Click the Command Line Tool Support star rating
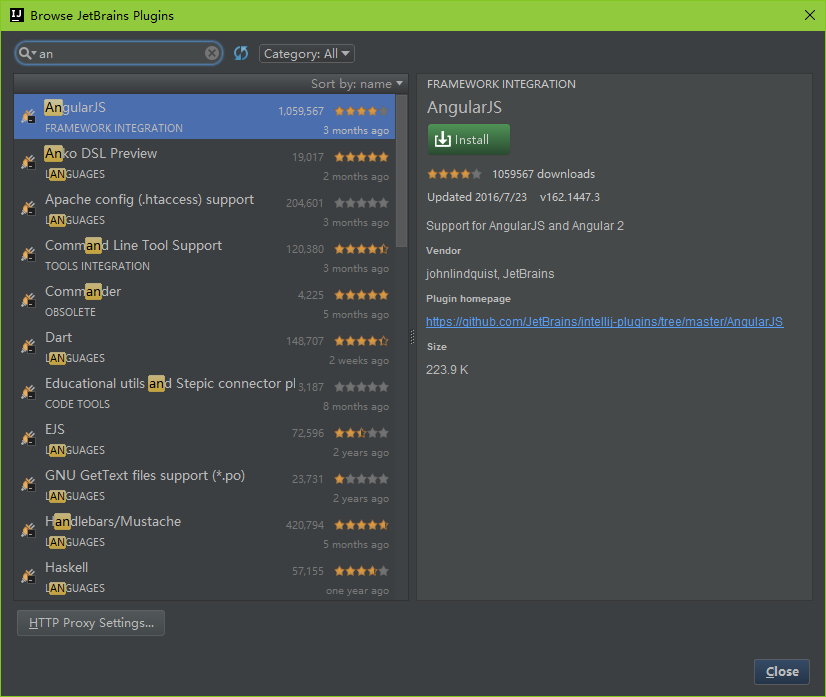Image resolution: width=826 pixels, height=697 pixels. point(361,249)
